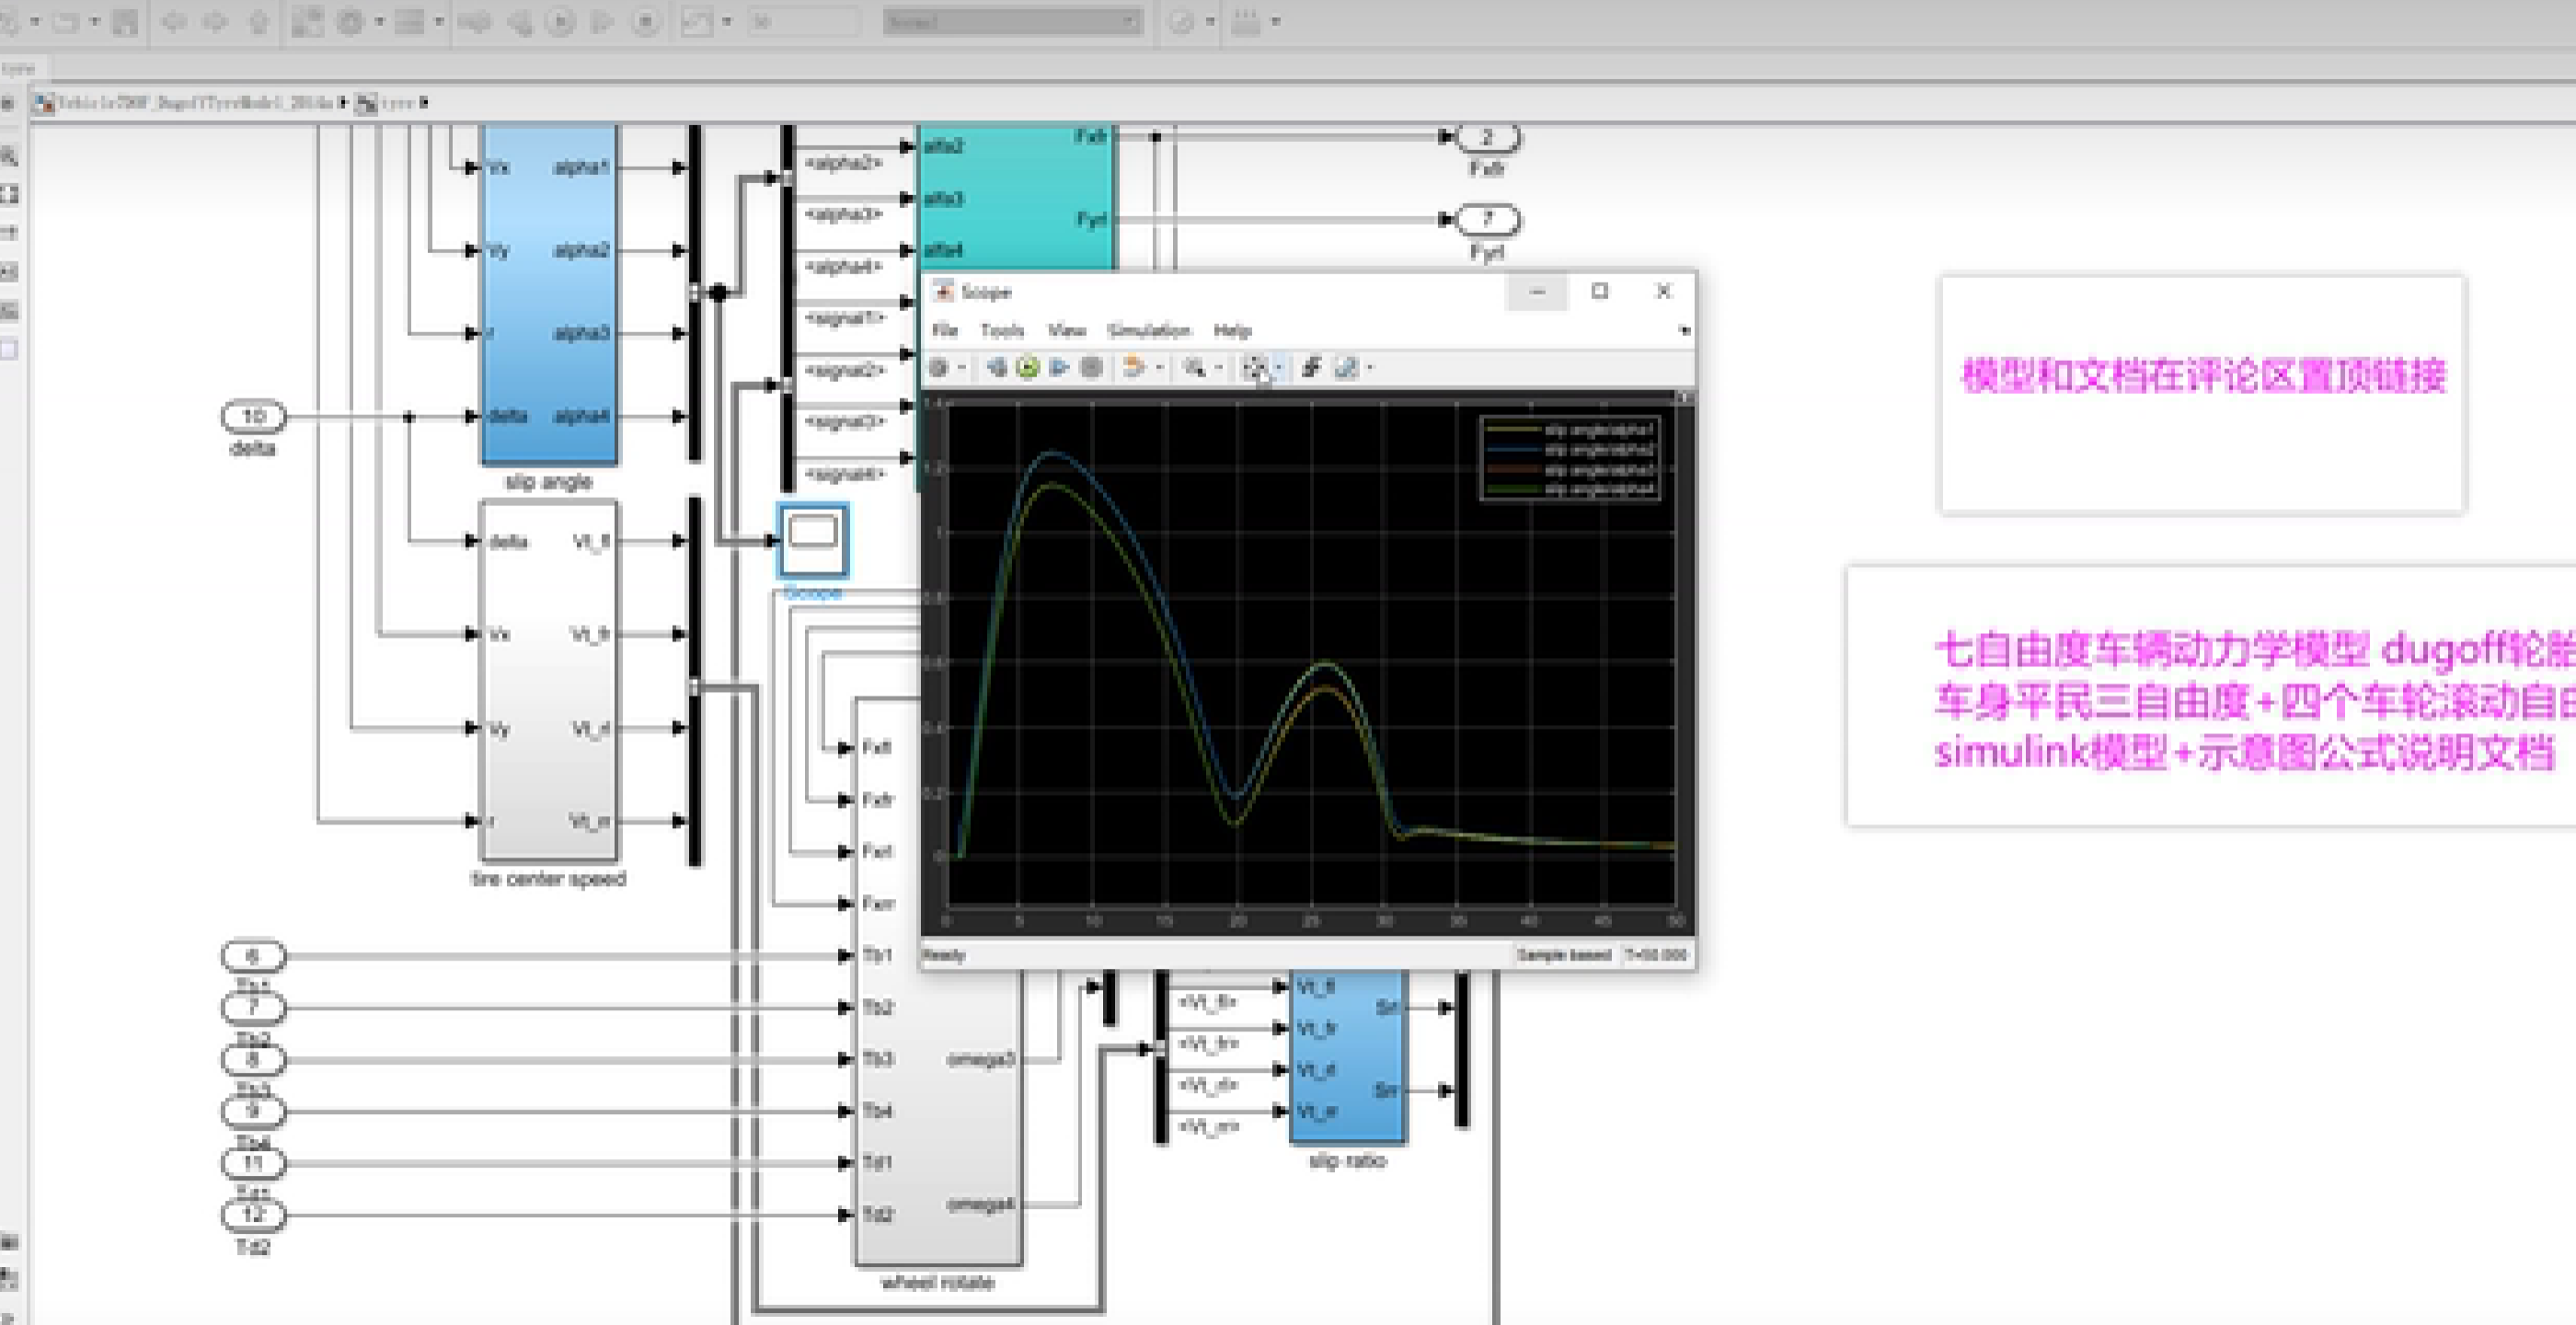Select the Scope block in the diagram
The image size is (2576, 1325).
click(813, 540)
